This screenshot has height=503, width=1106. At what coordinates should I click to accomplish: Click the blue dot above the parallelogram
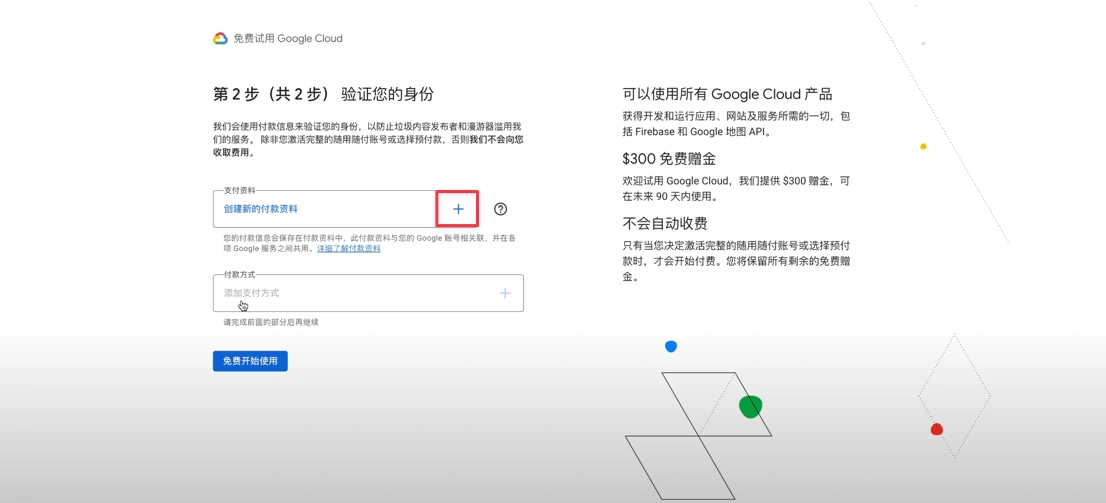pyautogui.click(x=671, y=346)
